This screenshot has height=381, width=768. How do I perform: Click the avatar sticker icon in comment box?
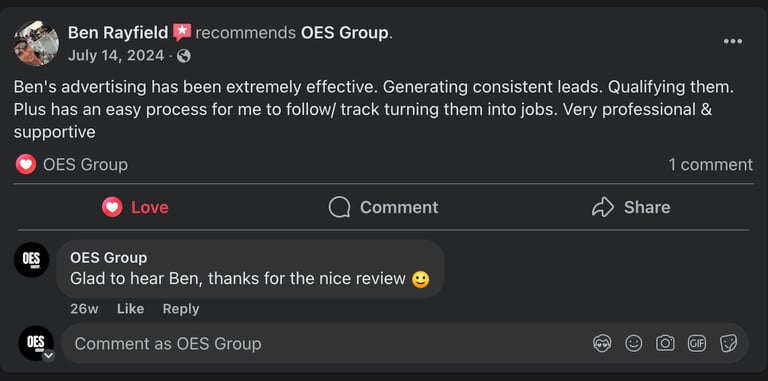click(x=602, y=343)
